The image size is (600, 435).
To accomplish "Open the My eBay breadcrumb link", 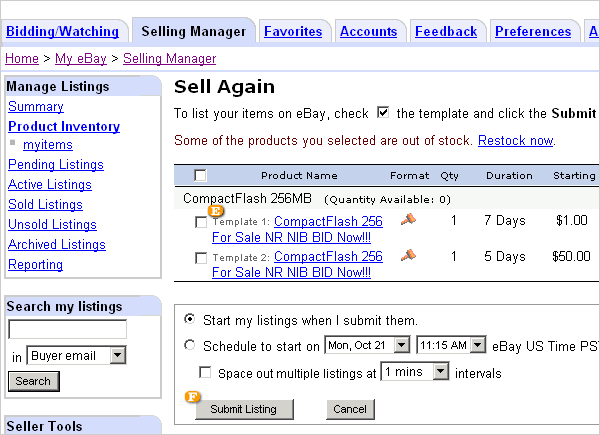I will click(81, 59).
